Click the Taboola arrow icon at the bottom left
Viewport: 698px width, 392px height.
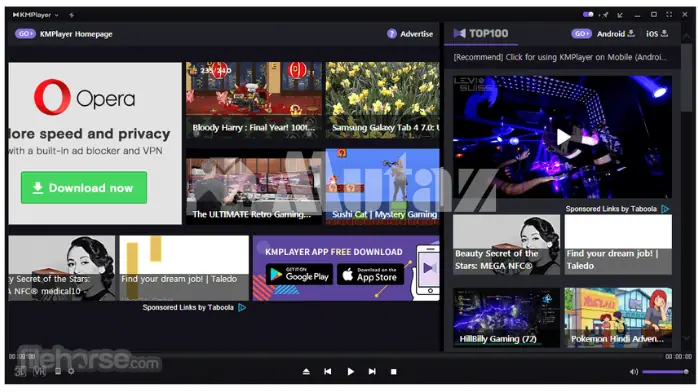tap(242, 307)
